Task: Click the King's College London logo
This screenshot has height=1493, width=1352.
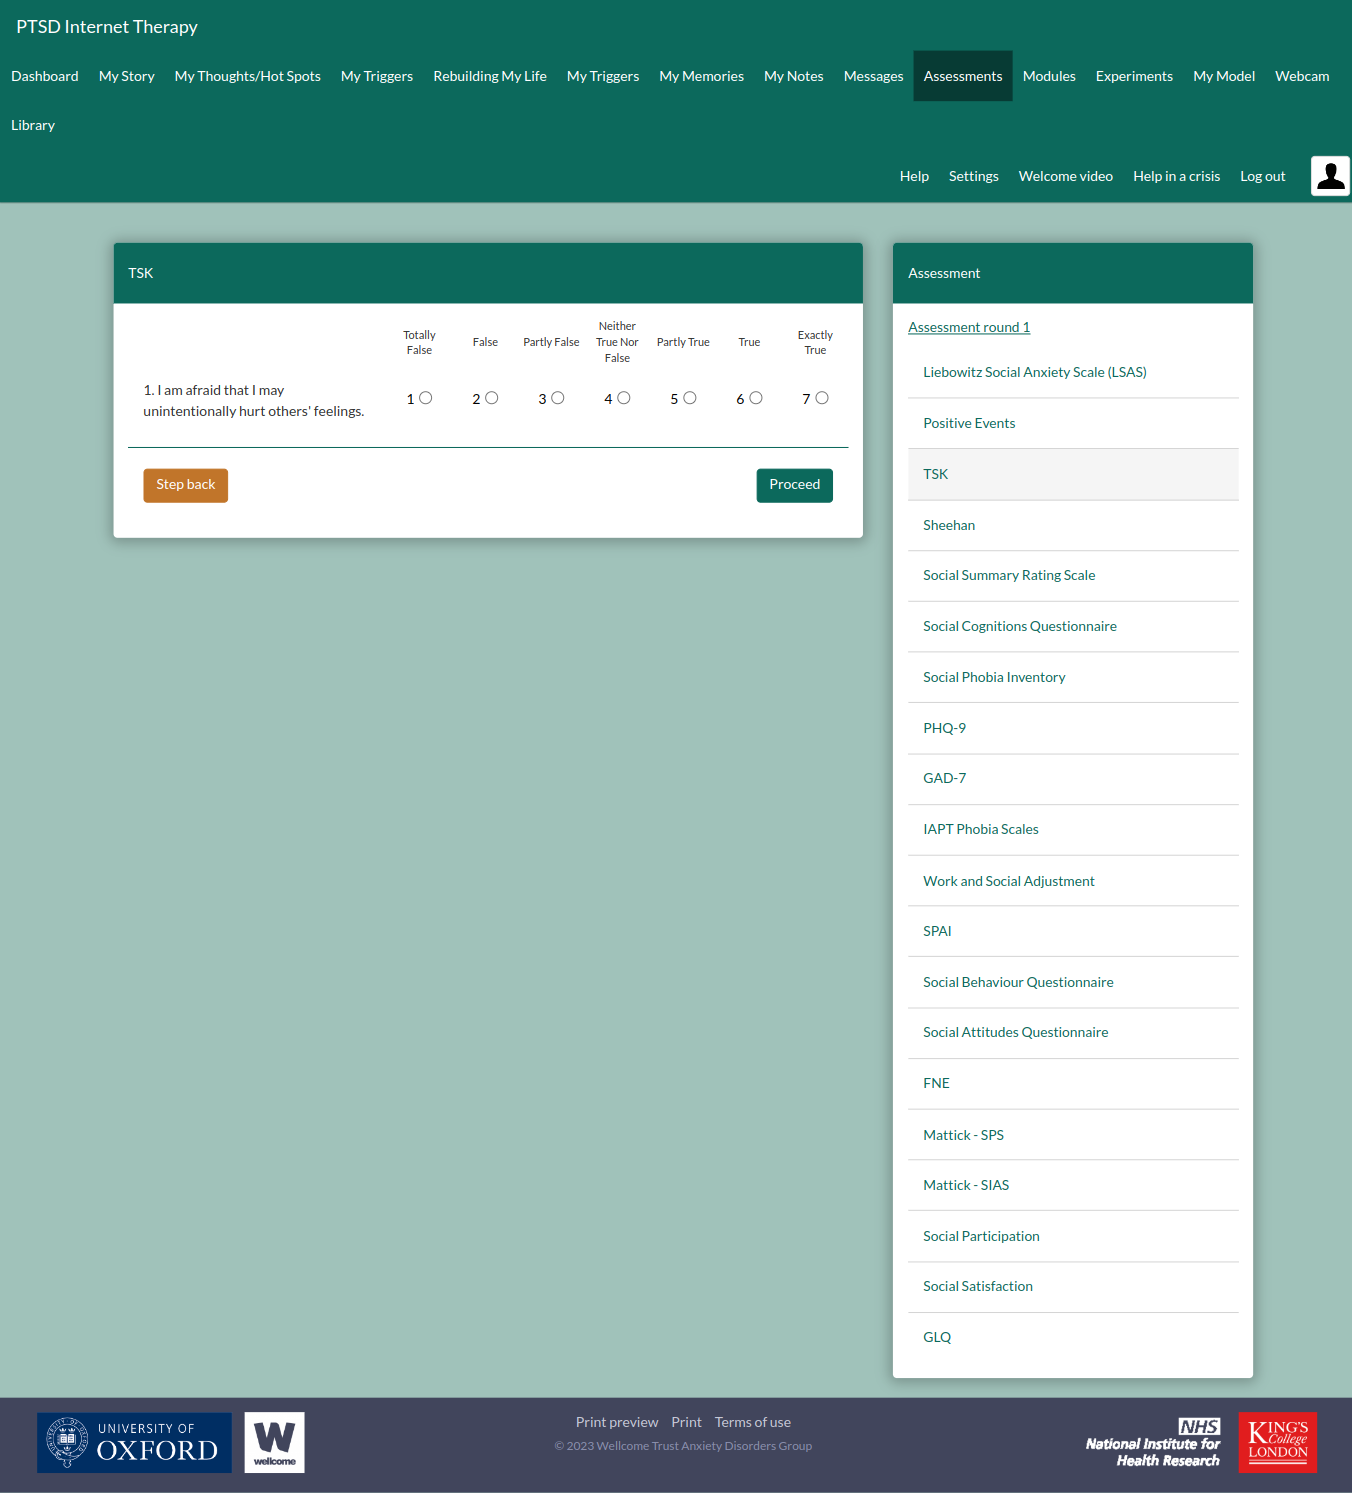Action: pyautogui.click(x=1277, y=1442)
